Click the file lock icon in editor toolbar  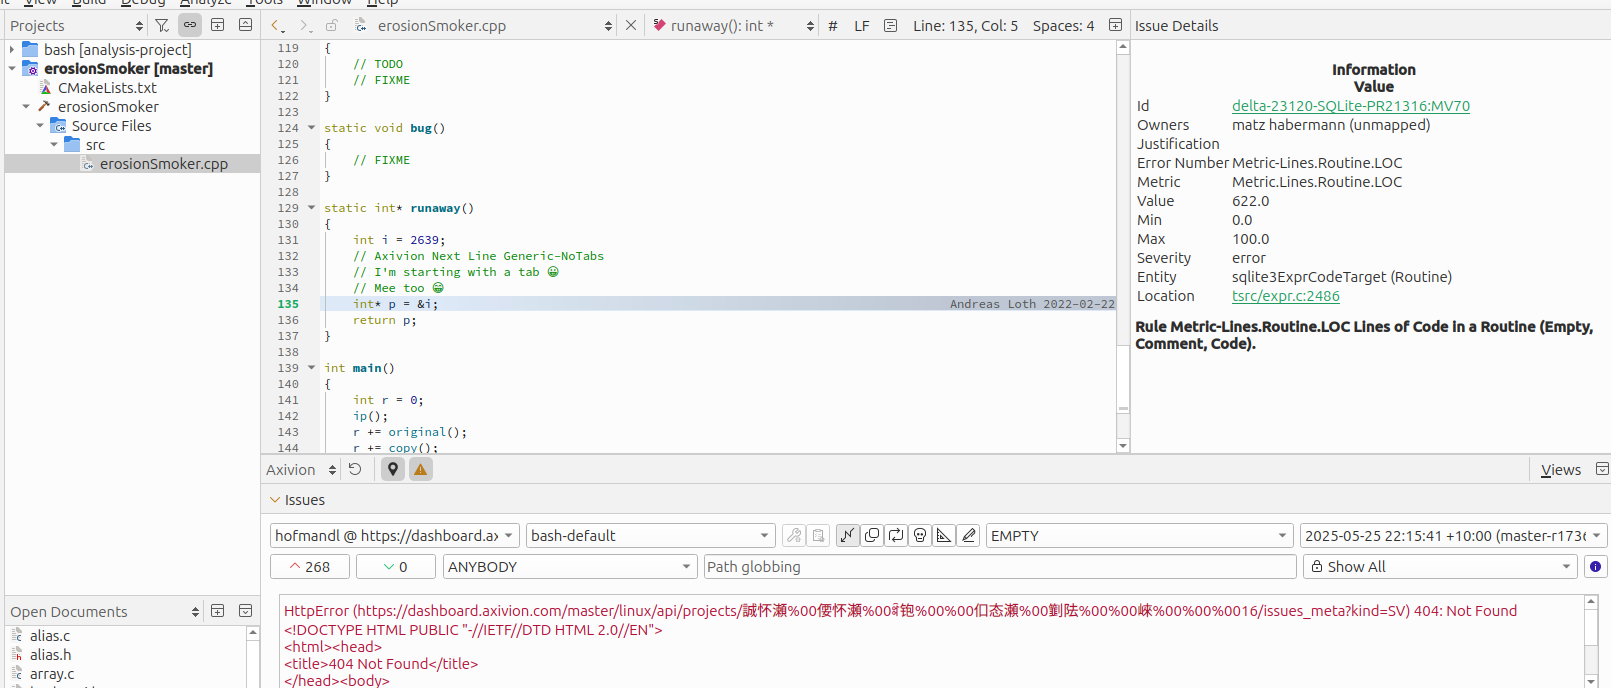pyautogui.click(x=332, y=26)
